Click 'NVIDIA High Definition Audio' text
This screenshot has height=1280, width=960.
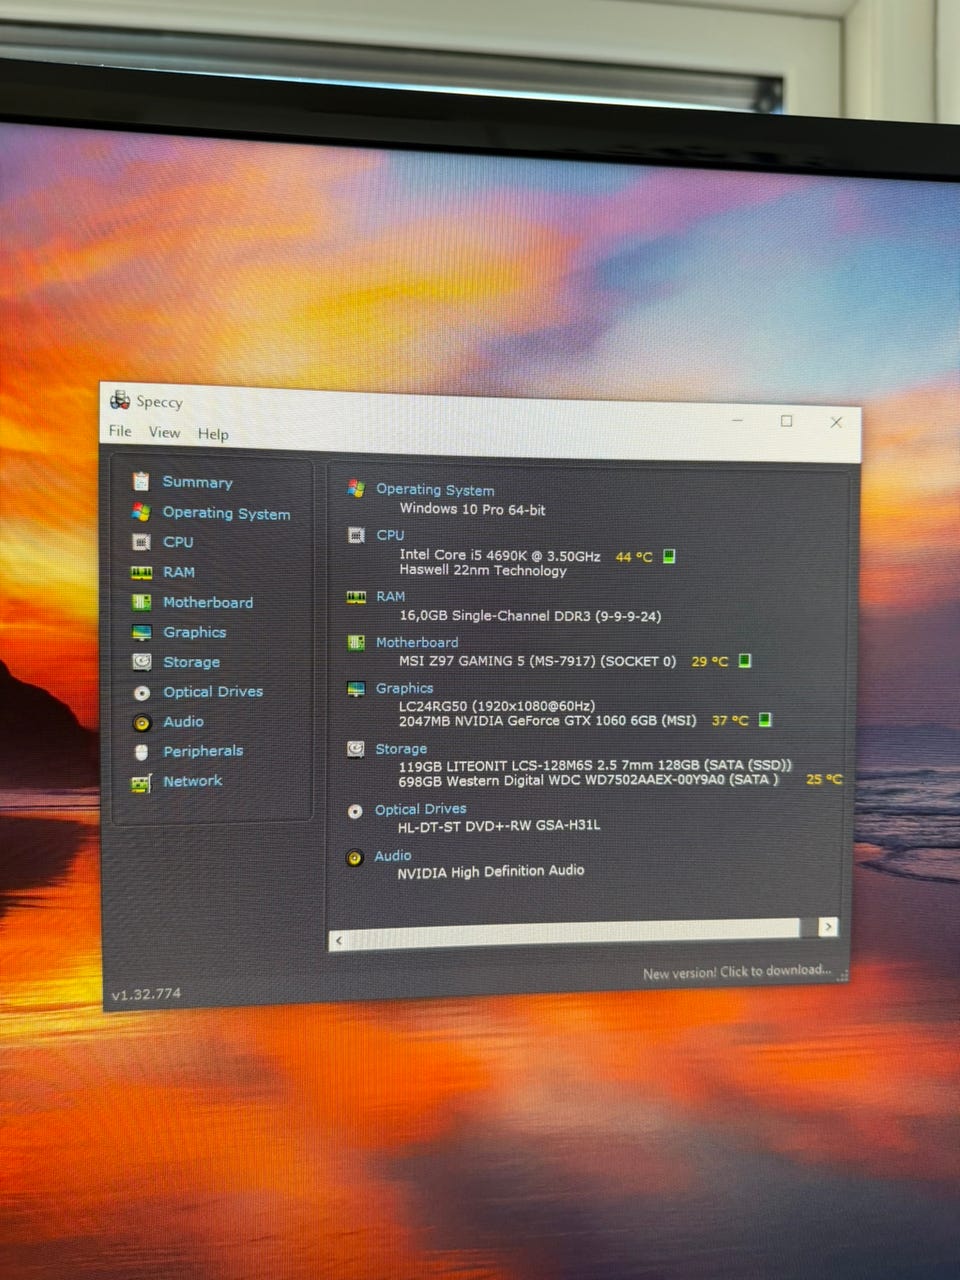(490, 872)
